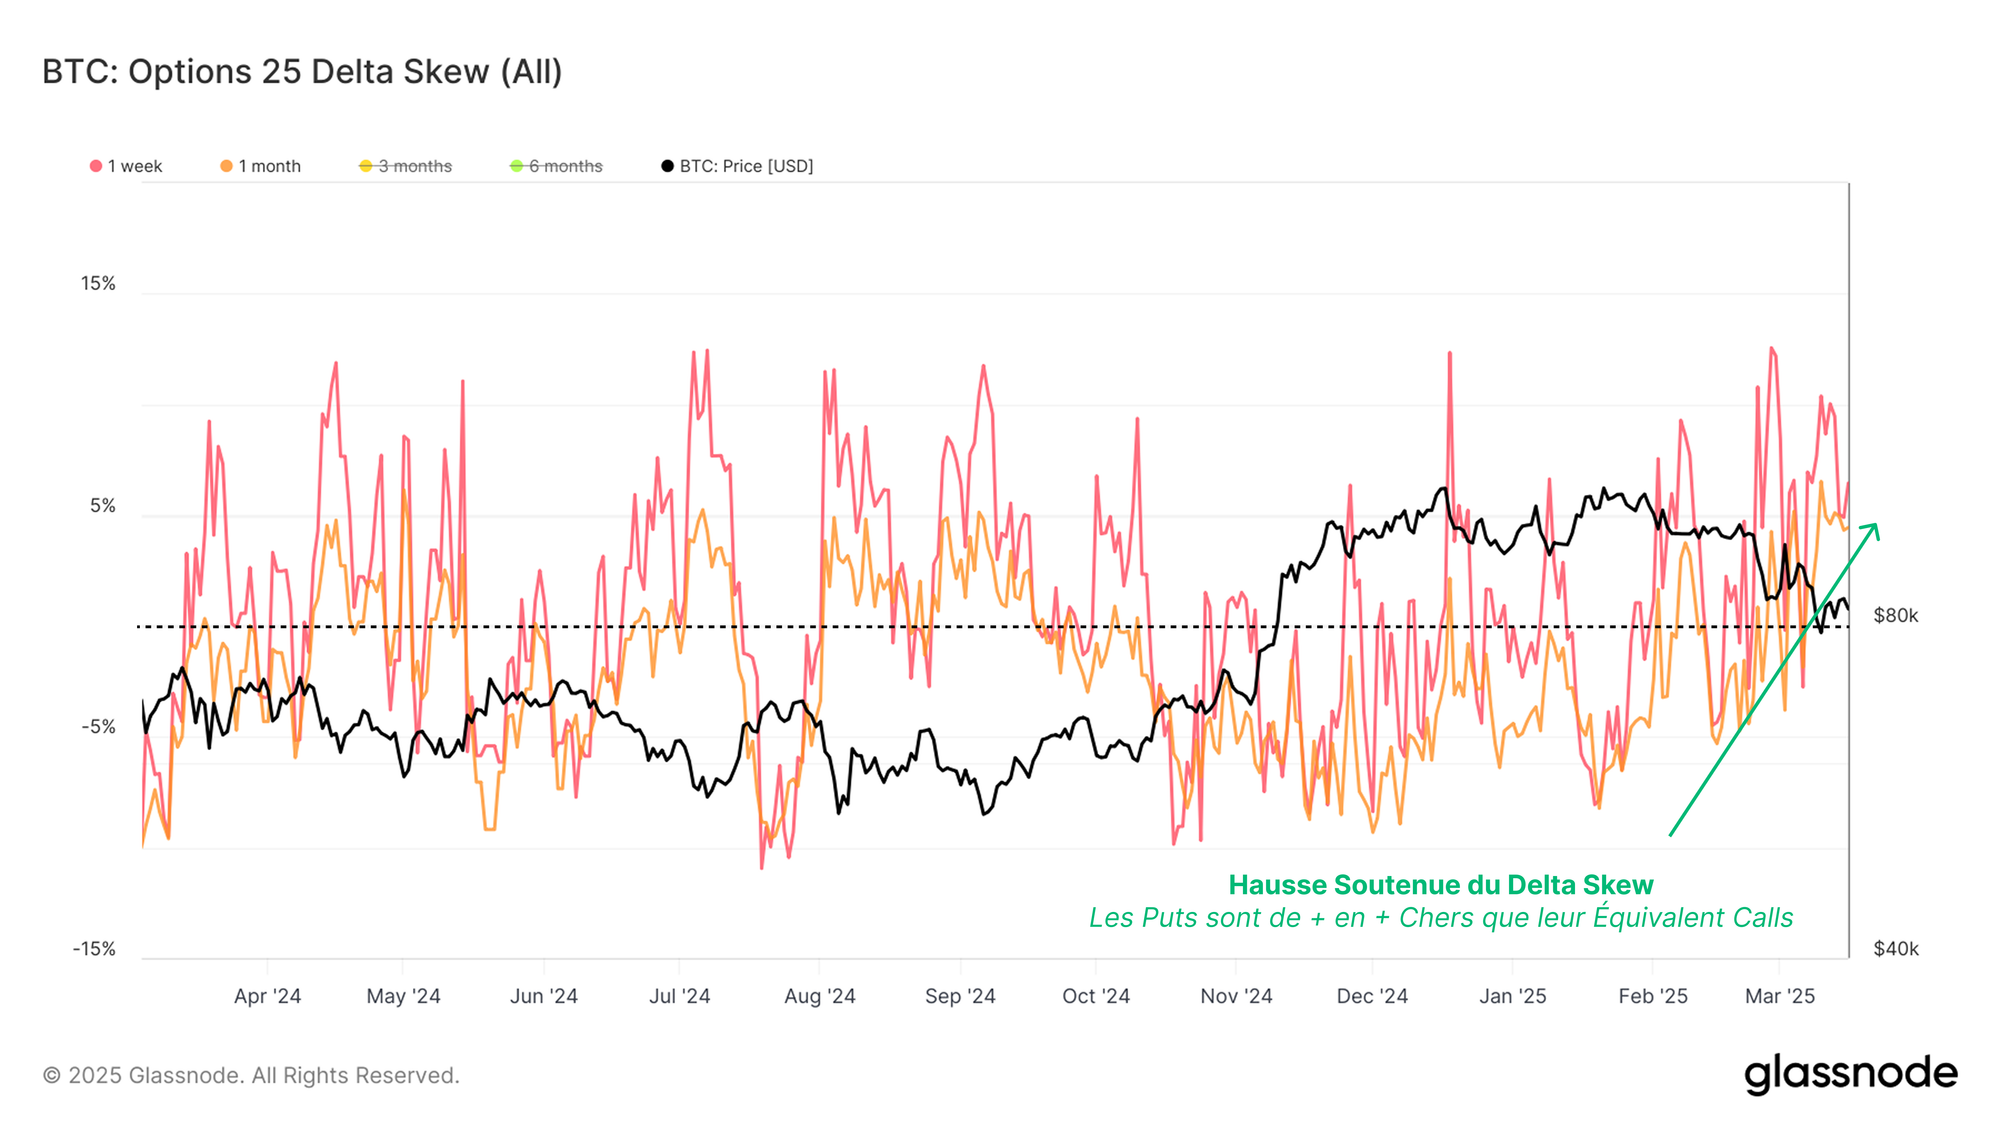The width and height of the screenshot is (2000, 1125).
Task: Click the chart title BTC Options 25 Delta Skew
Action: (x=302, y=72)
